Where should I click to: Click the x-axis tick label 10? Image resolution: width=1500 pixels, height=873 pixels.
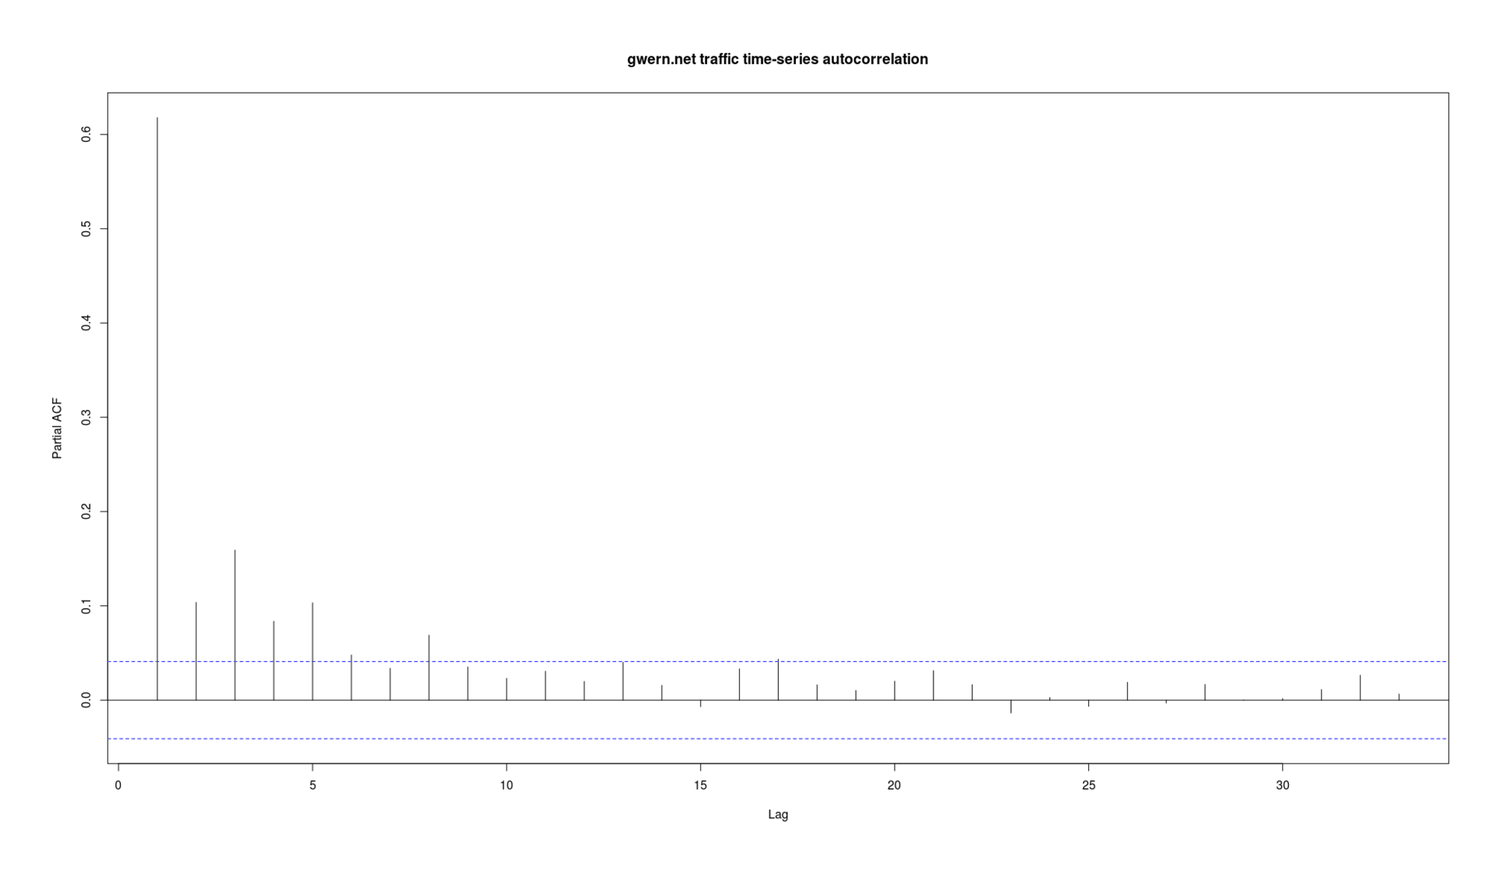pyautogui.click(x=506, y=786)
